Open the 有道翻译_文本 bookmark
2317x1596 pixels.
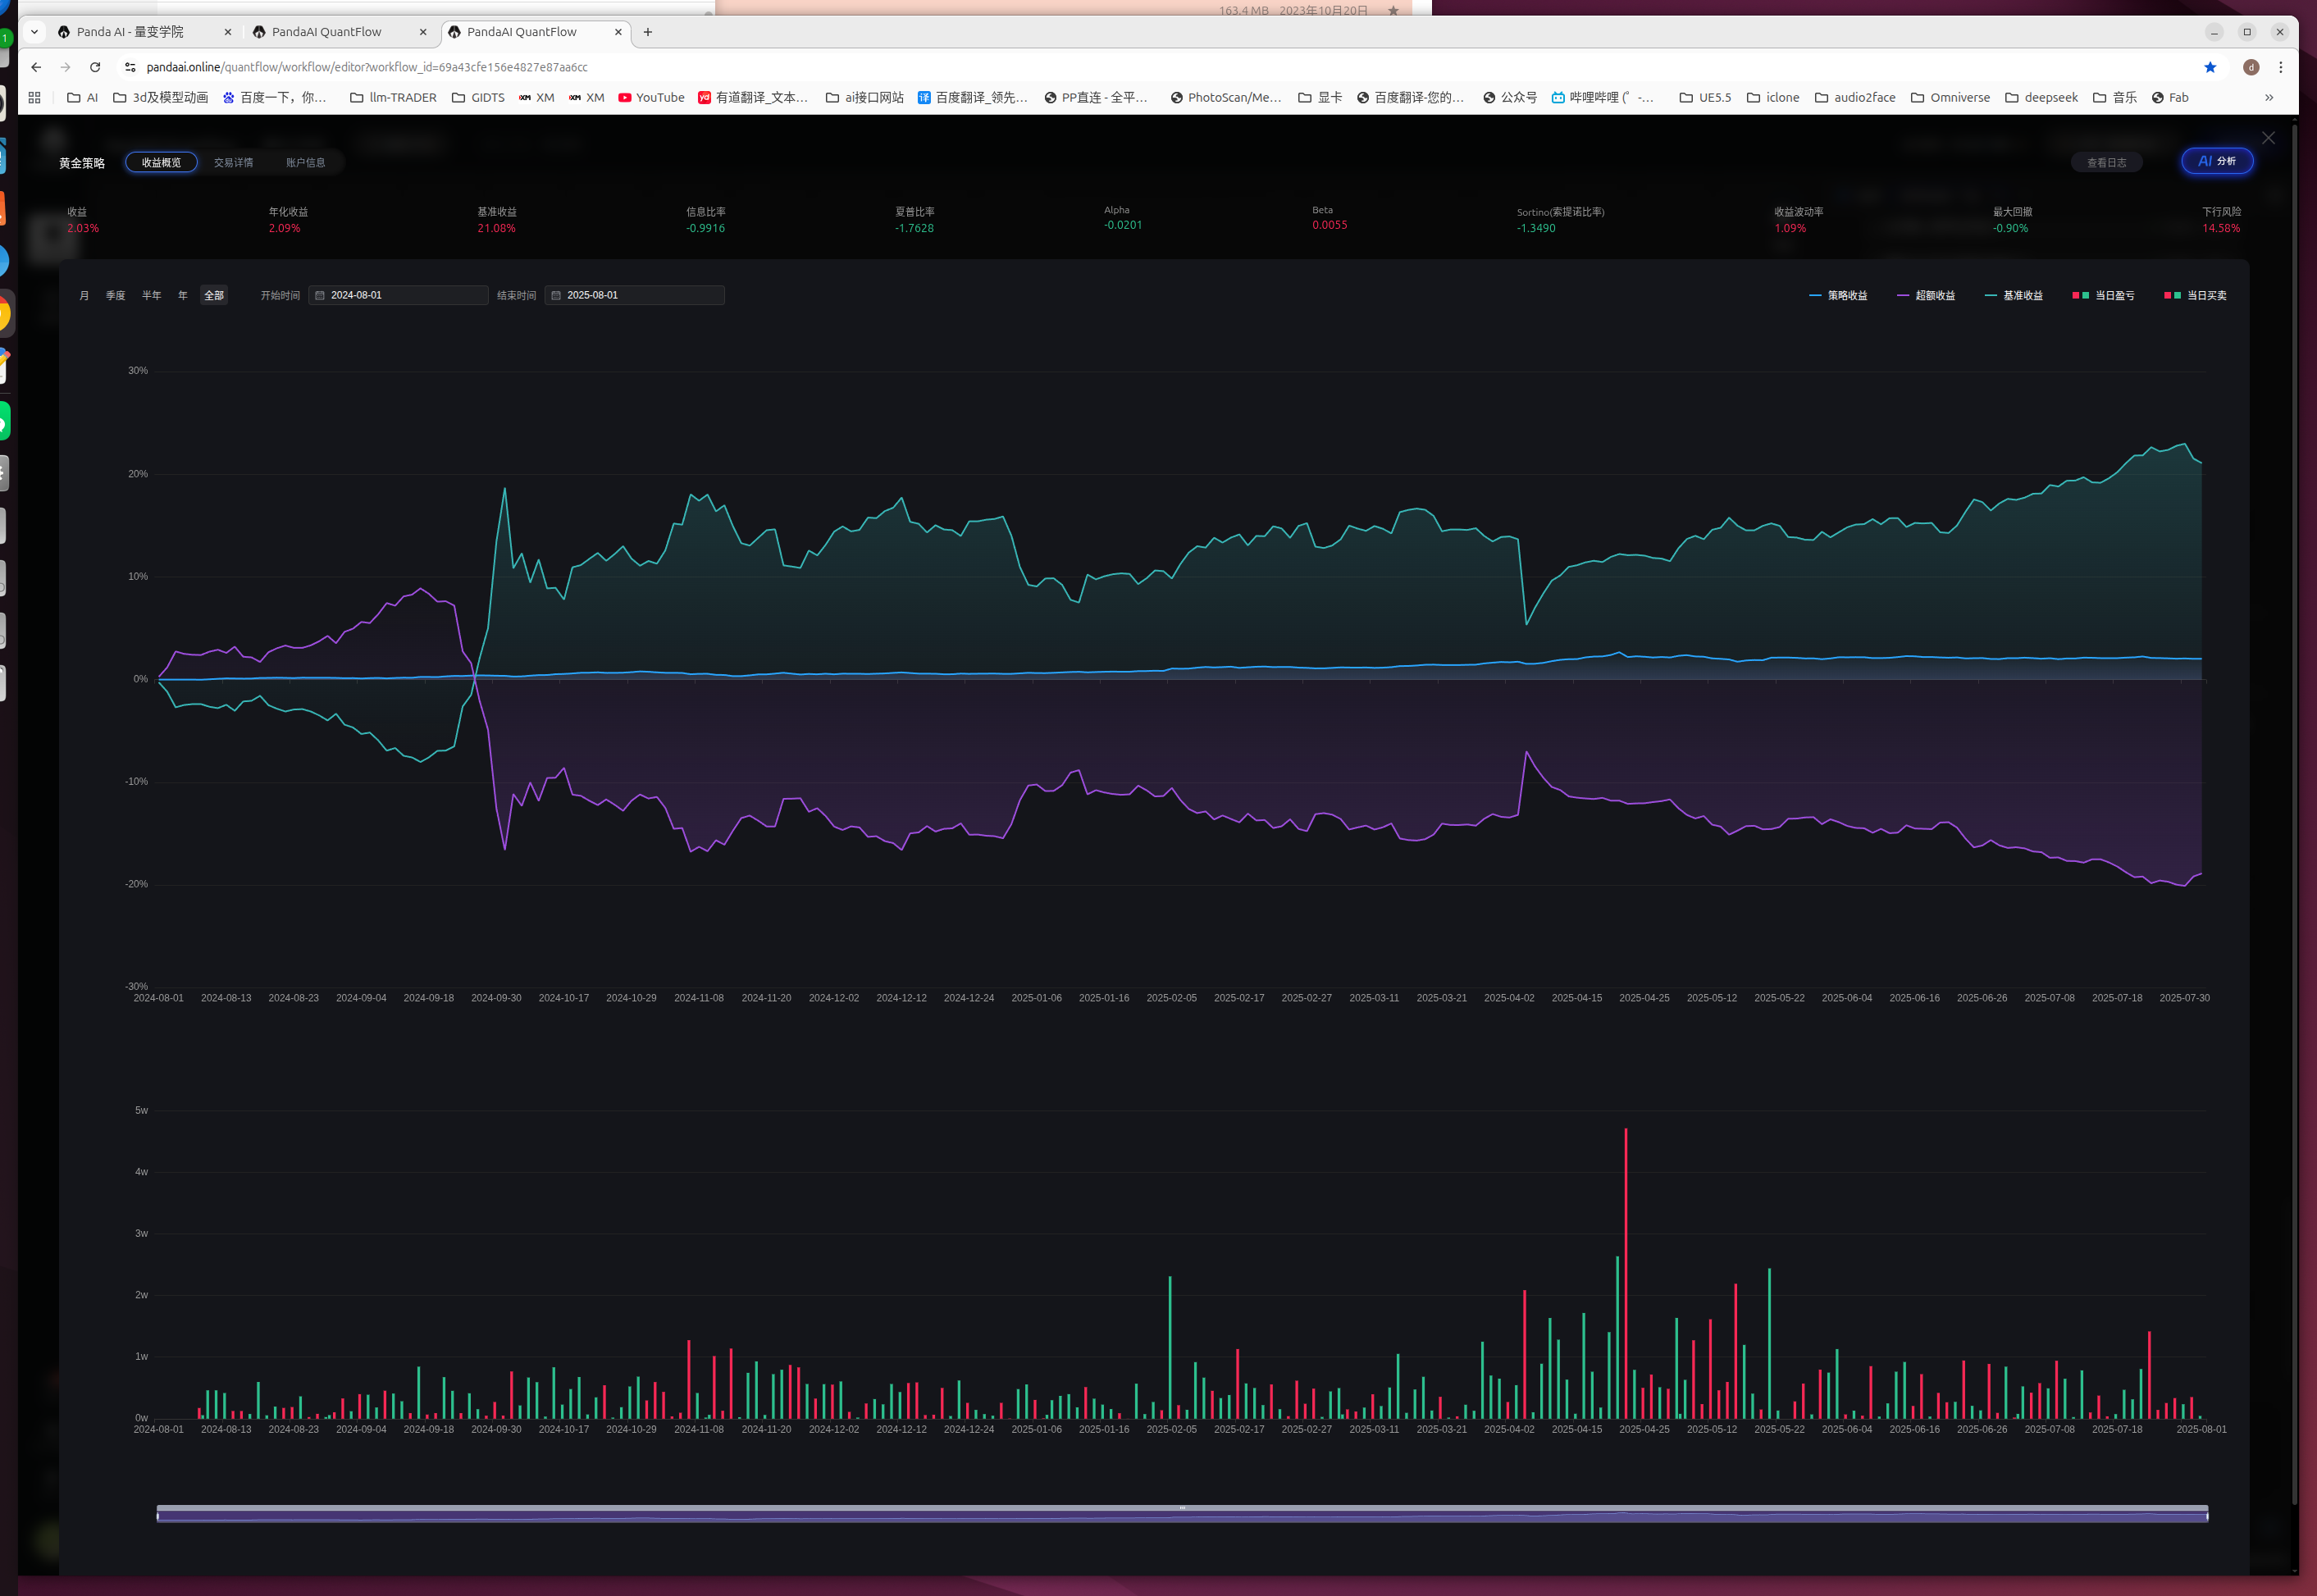753,97
